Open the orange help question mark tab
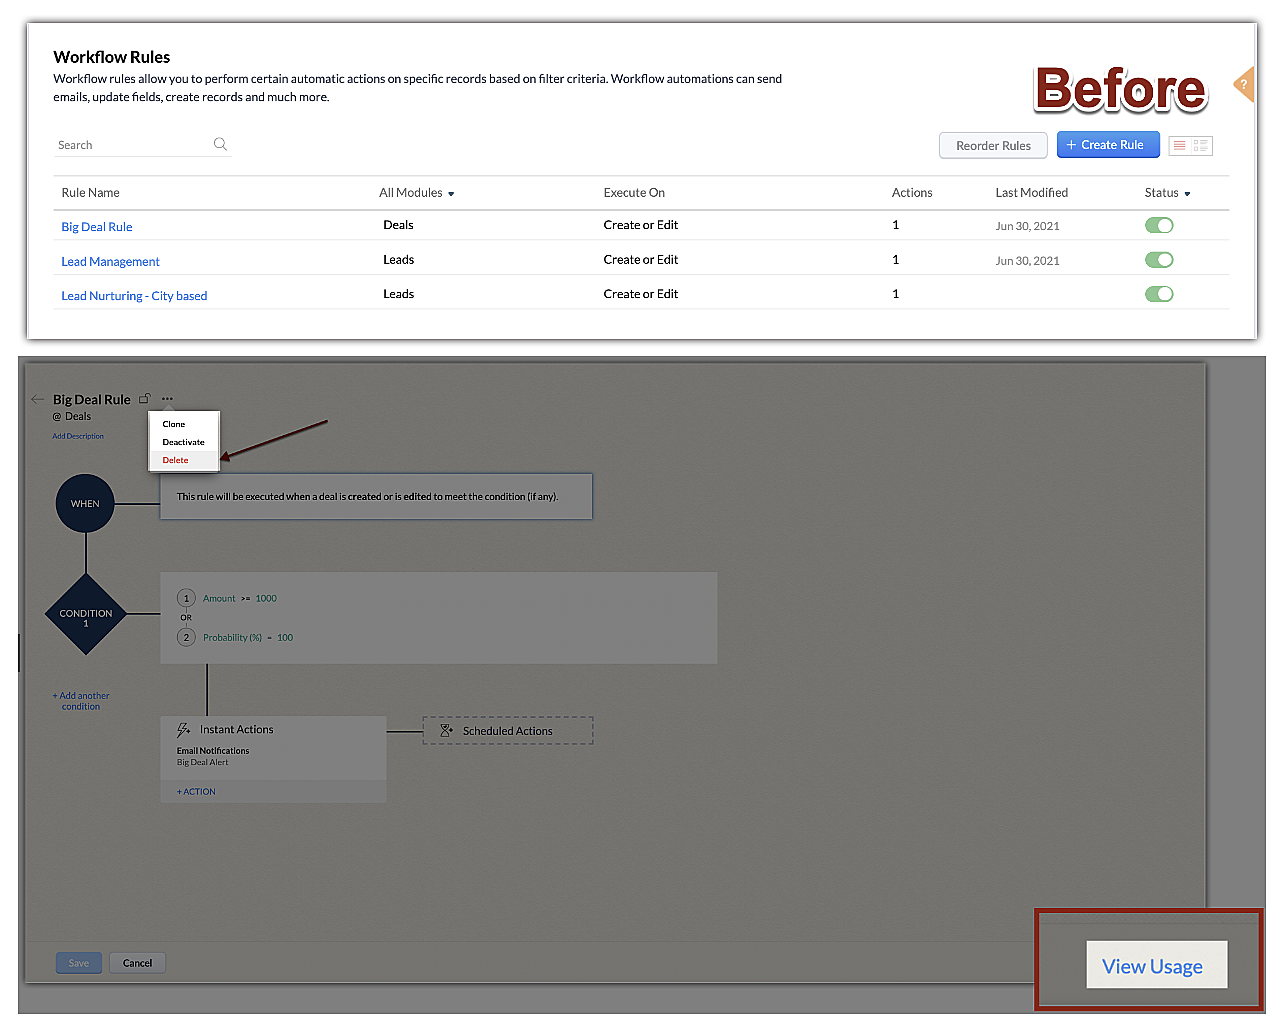Viewport: 1282px width, 1032px height. pyautogui.click(x=1244, y=85)
